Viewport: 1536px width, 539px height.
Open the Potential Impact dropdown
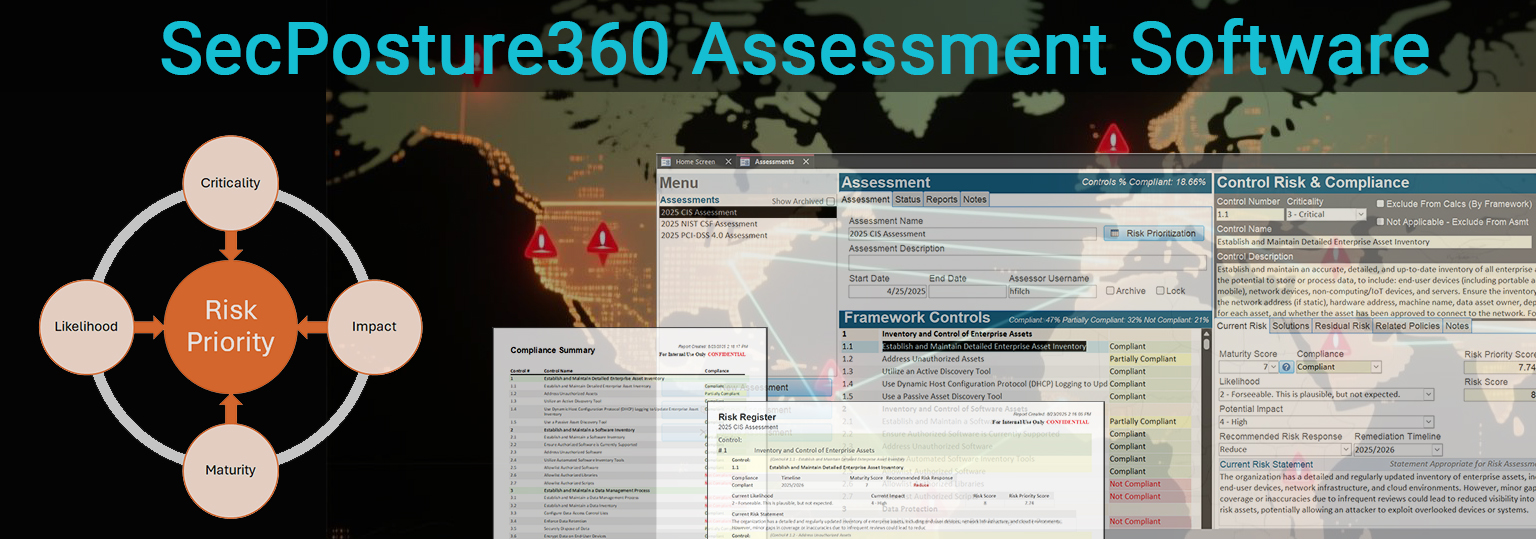tap(1428, 423)
